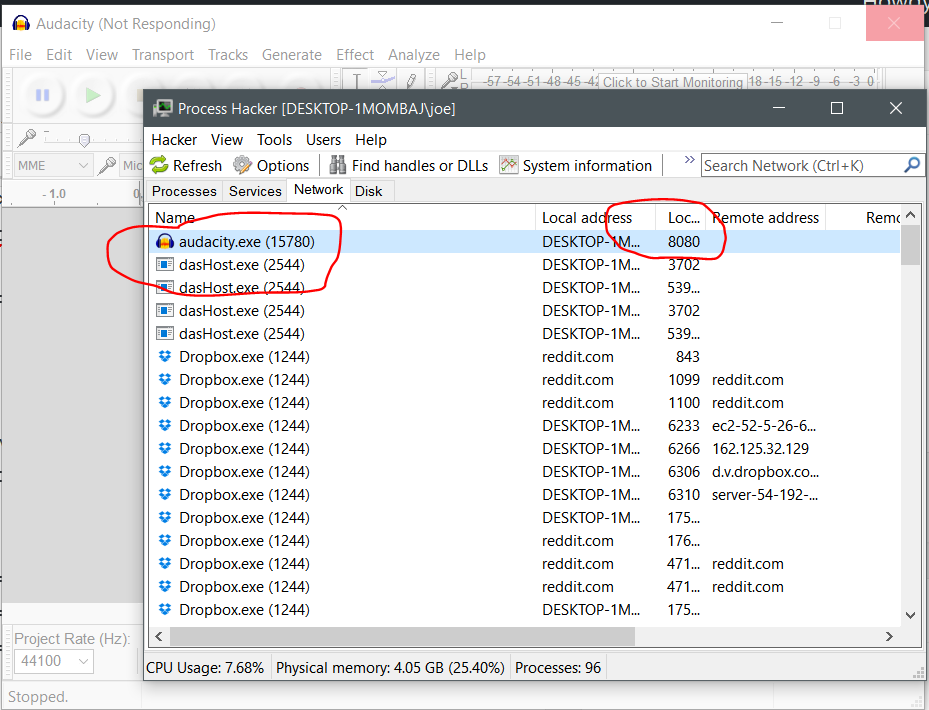This screenshot has width=929, height=710.
Task: Click the 'Loc...' local port column header
Action: (x=681, y=218)
